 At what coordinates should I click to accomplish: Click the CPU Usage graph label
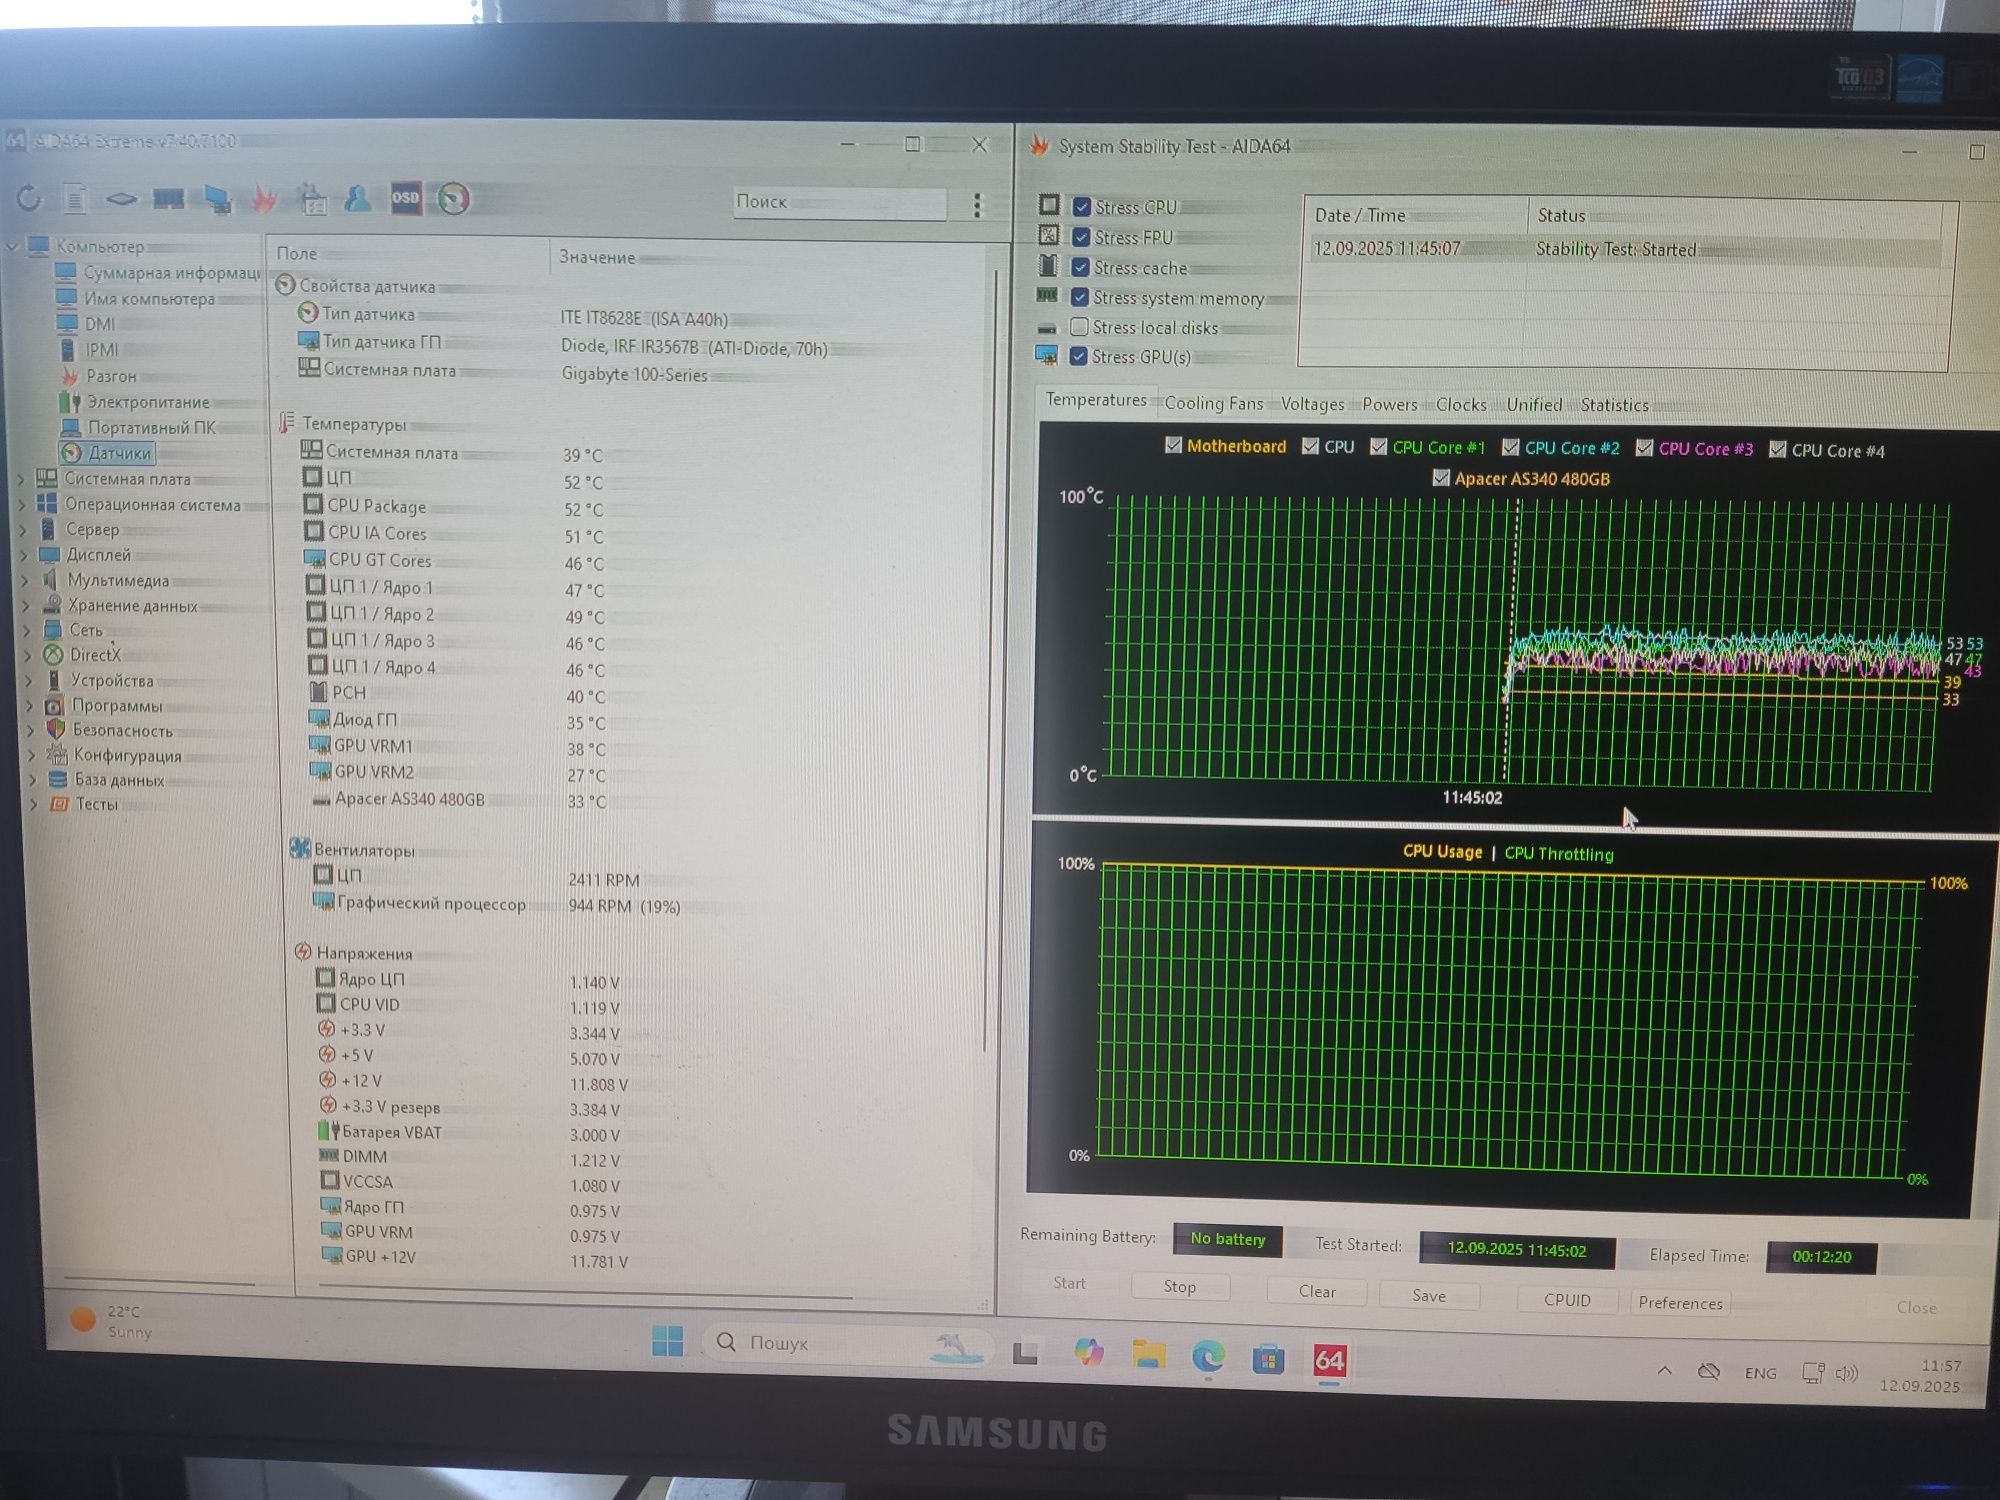click(1442, 852)
